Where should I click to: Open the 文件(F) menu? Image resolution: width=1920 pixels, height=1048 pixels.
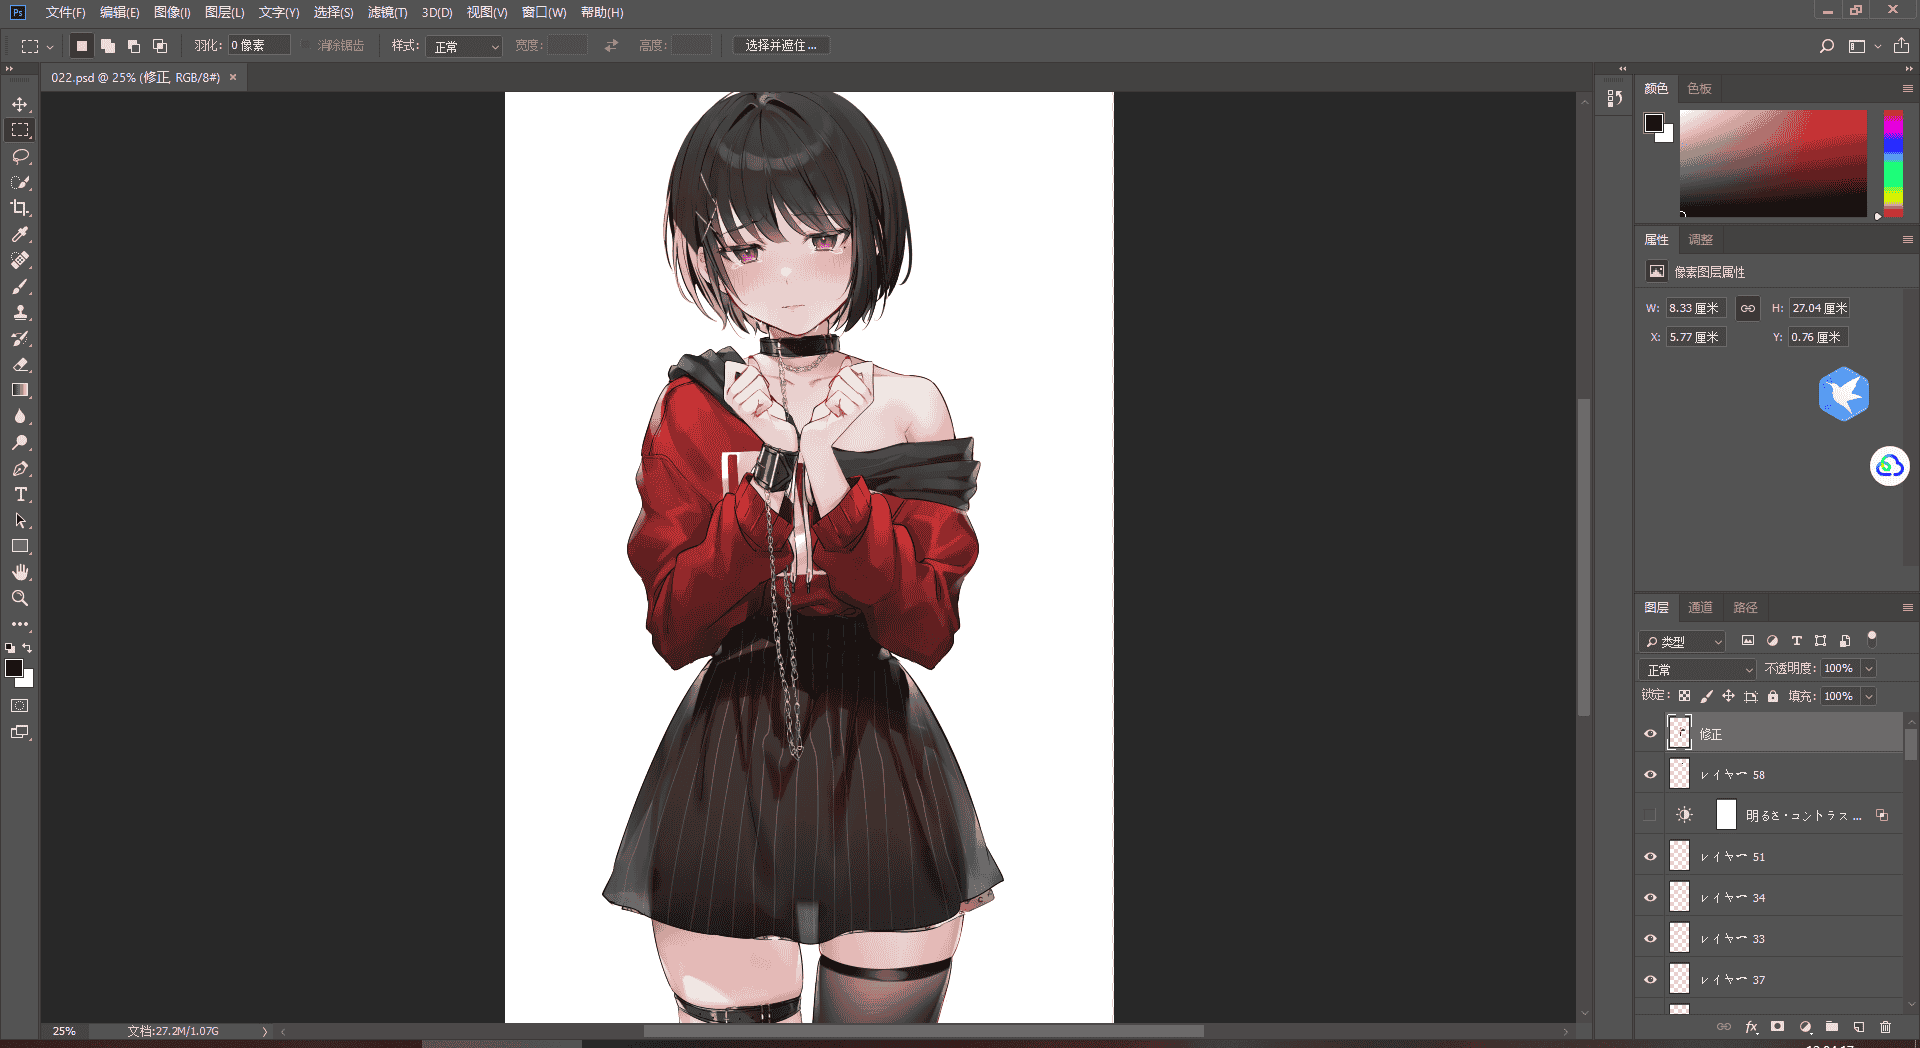click(65, 13)
